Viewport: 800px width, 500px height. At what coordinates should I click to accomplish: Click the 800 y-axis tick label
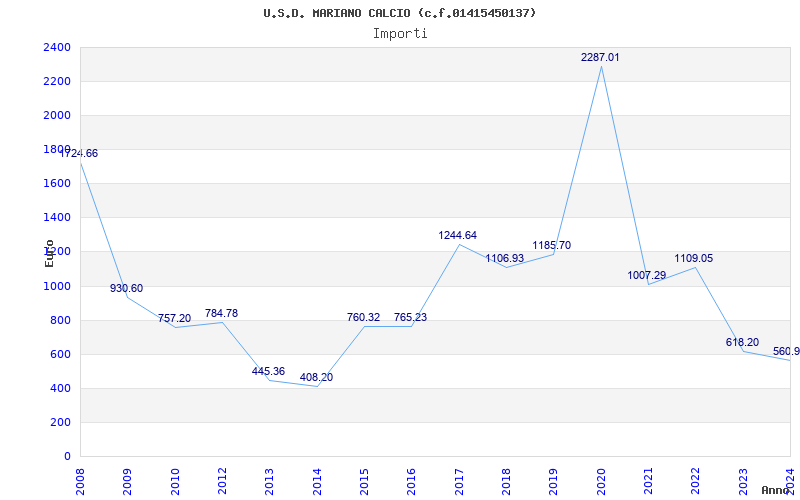tap(61, 320)
